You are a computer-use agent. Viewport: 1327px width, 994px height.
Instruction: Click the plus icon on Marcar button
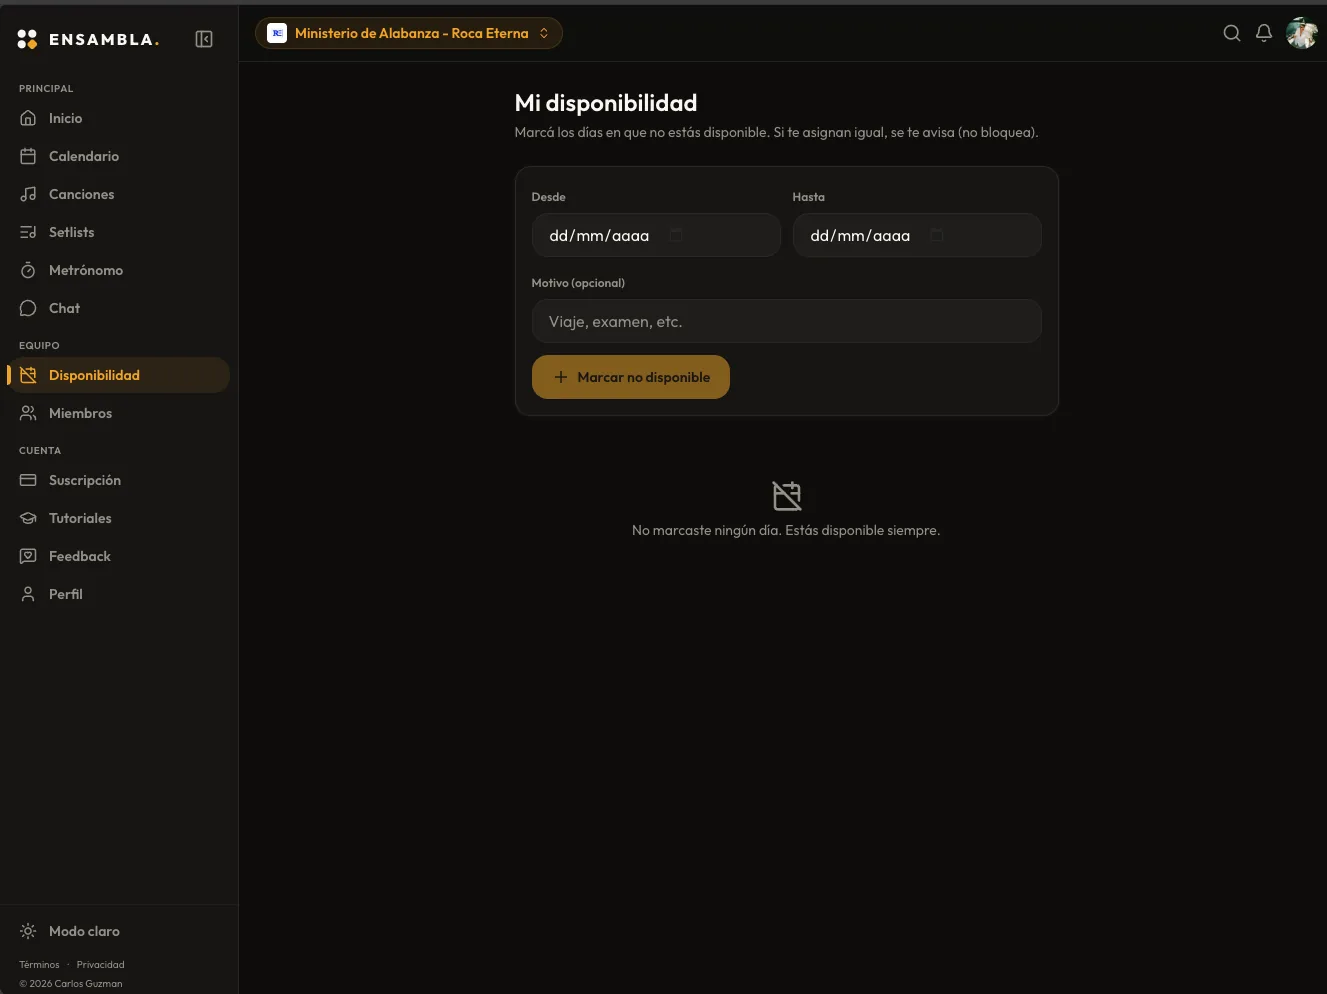(561, 377)
